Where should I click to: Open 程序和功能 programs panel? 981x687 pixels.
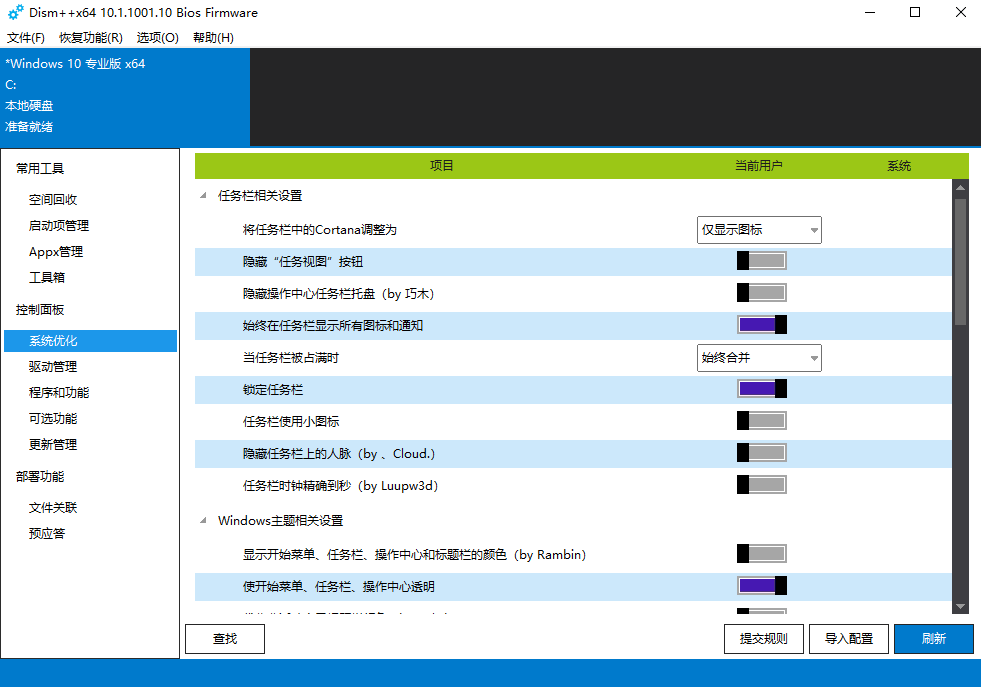[x=63, y=392]
